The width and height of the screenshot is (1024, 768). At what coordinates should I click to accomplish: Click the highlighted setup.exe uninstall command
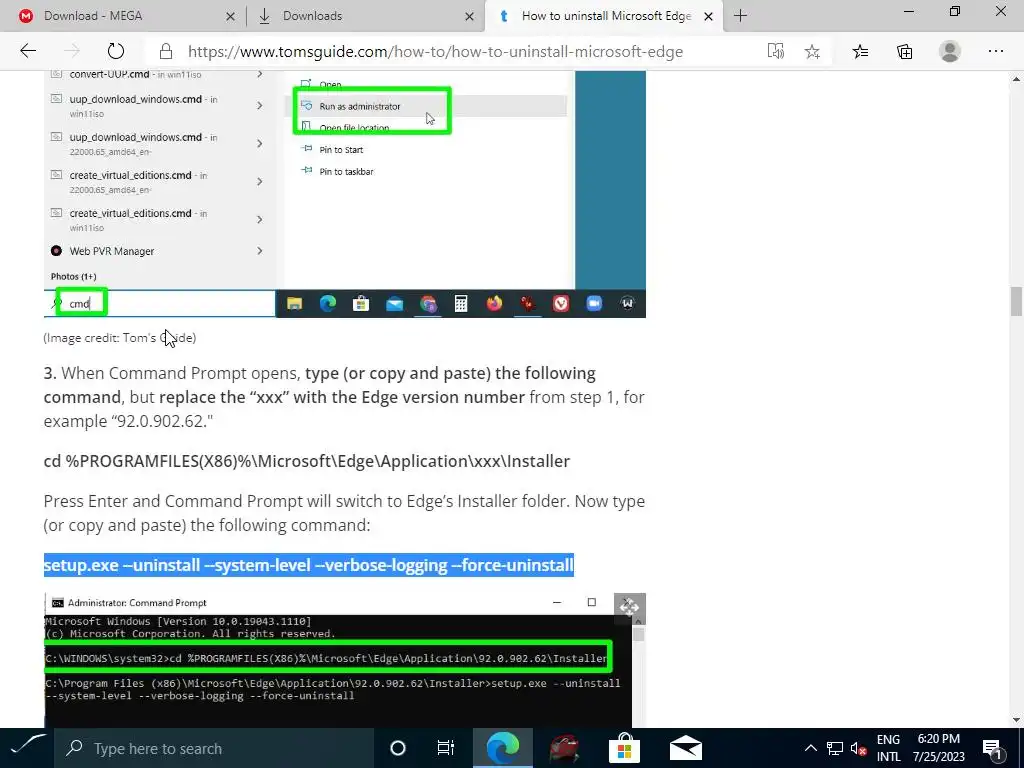(309, 564)
